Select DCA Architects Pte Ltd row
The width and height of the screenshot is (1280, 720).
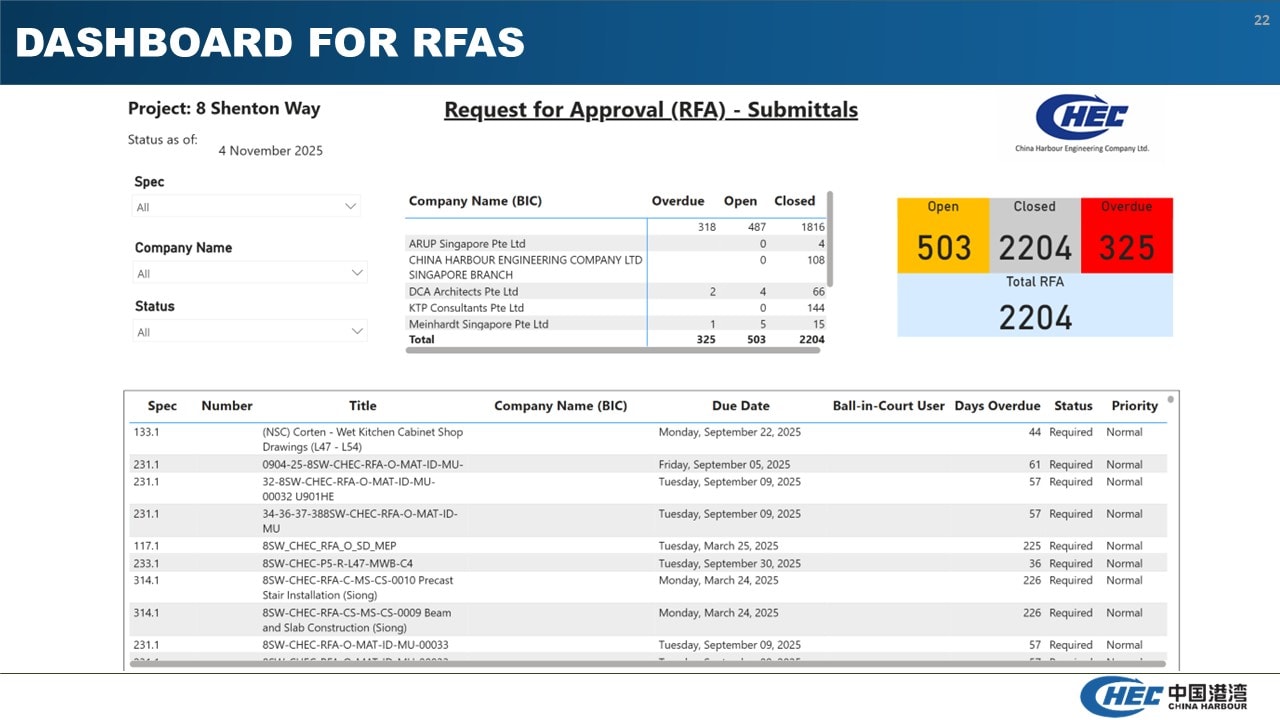pos(616,291)
